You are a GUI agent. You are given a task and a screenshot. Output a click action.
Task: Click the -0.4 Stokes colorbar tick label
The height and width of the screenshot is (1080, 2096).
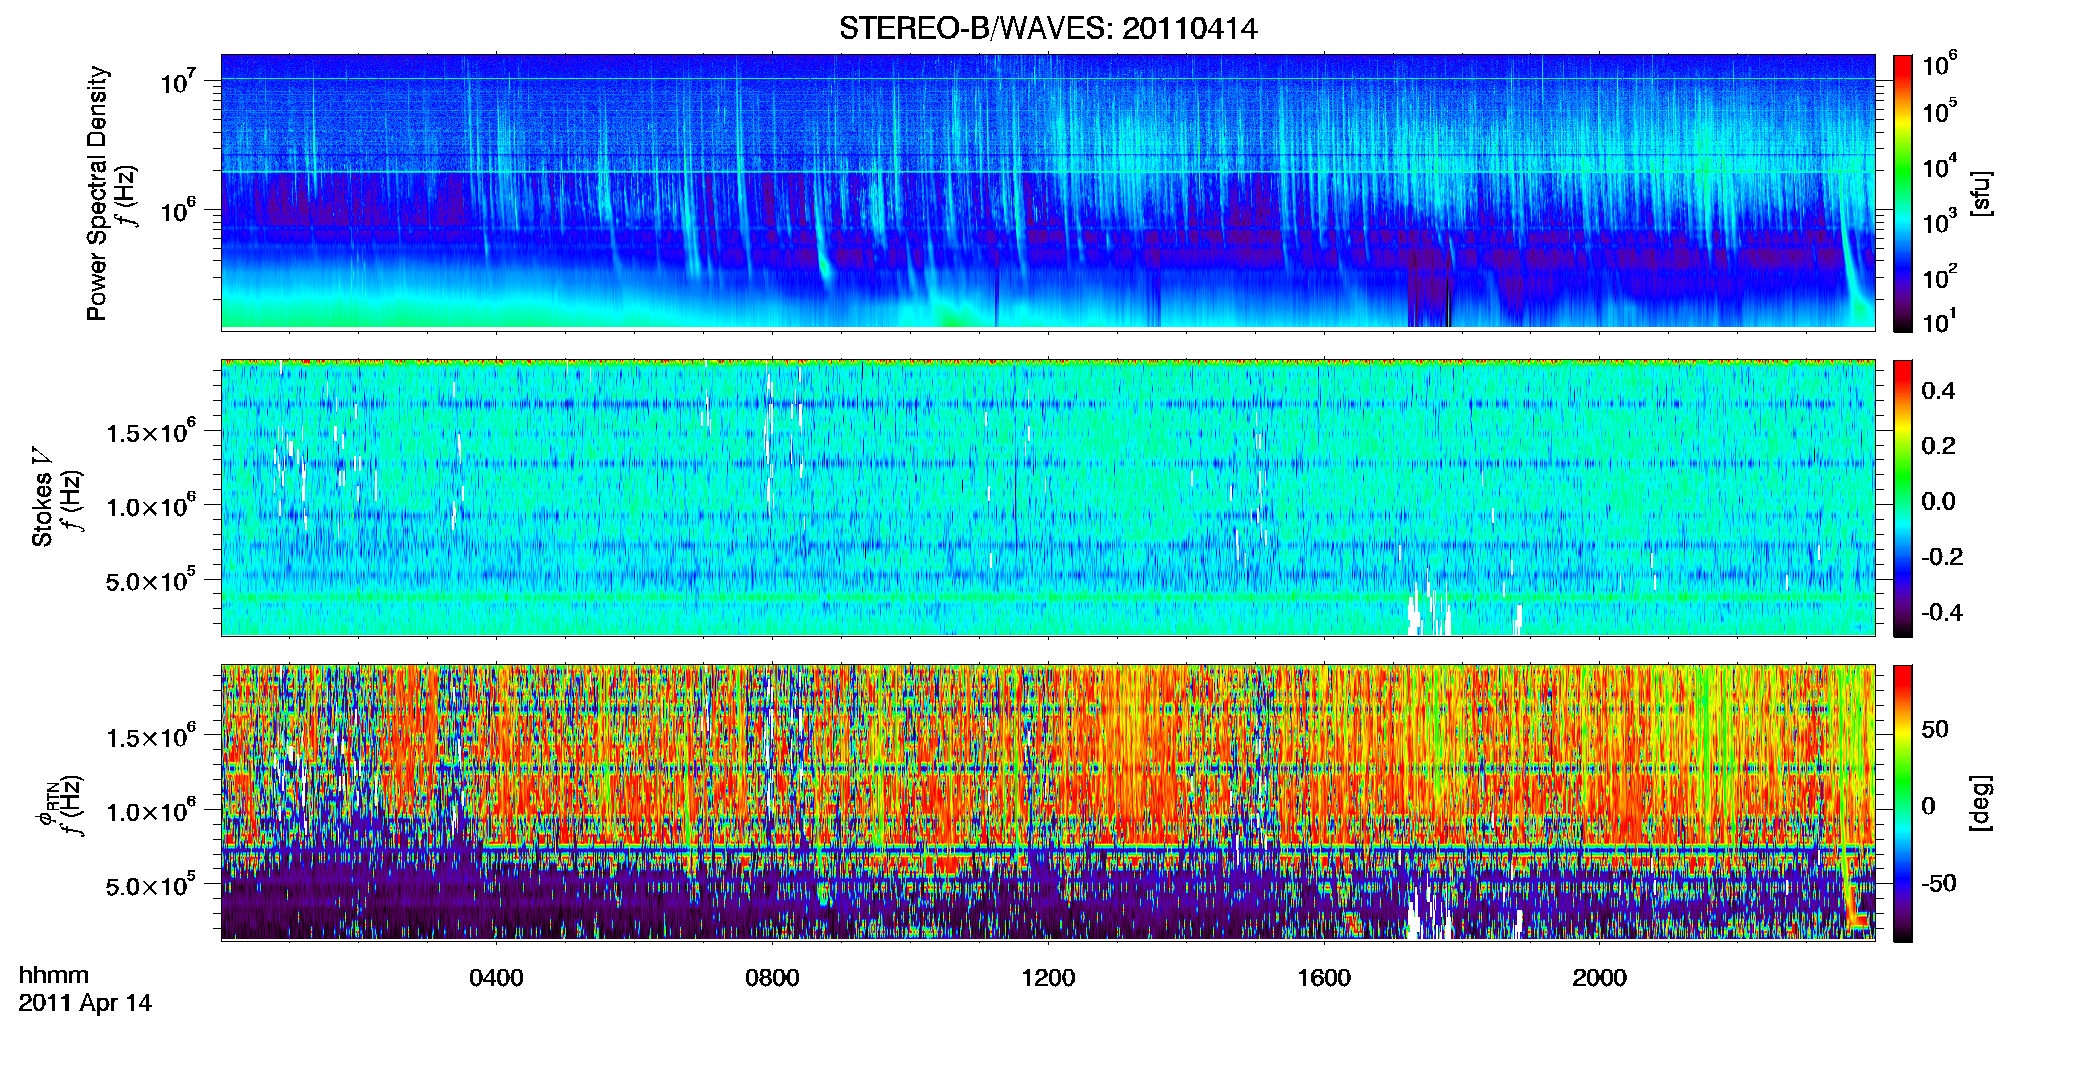[1942, 612]
